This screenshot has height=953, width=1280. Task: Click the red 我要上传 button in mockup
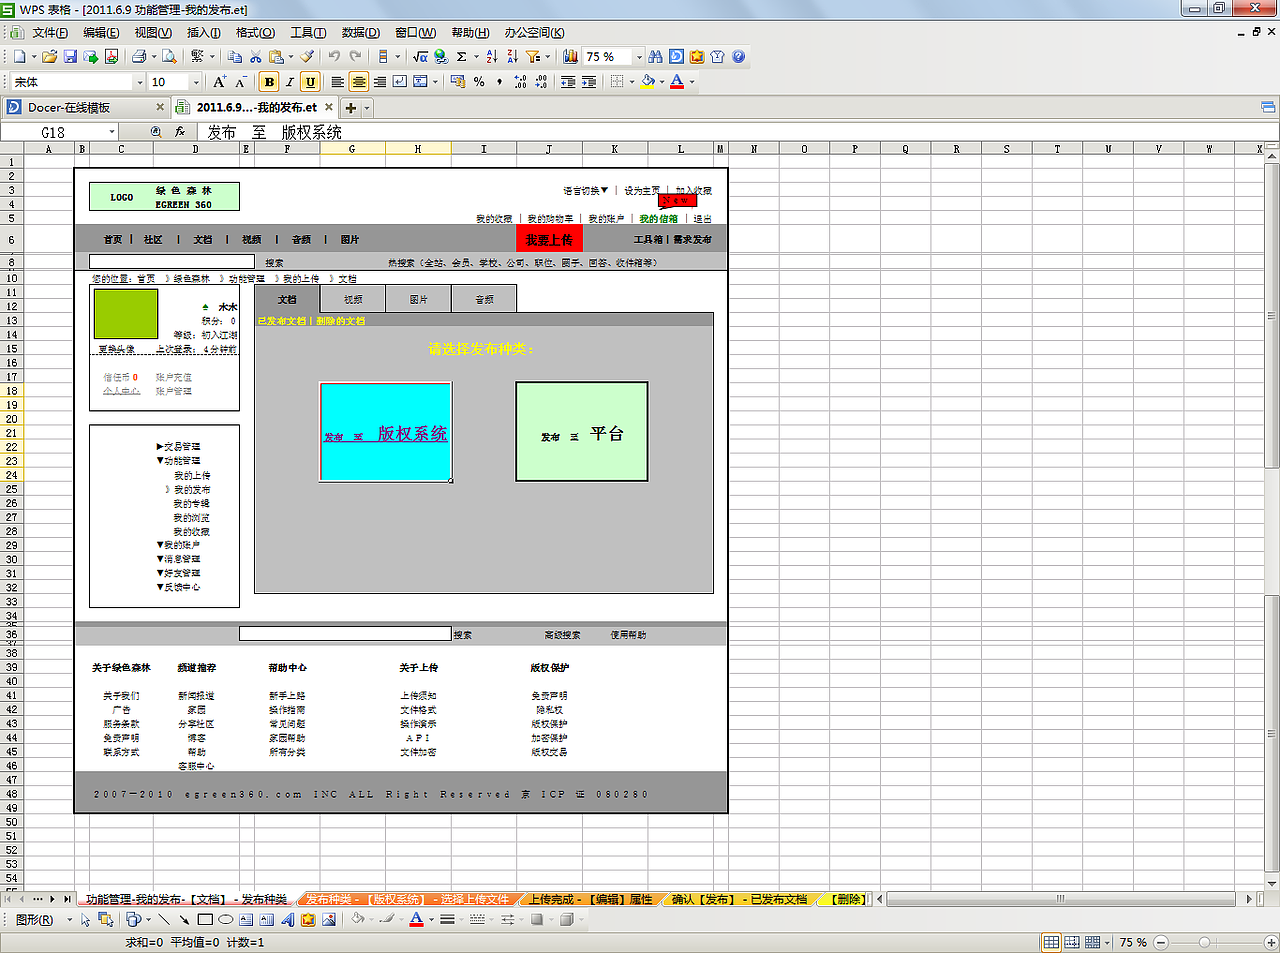[x=549, y=239]
